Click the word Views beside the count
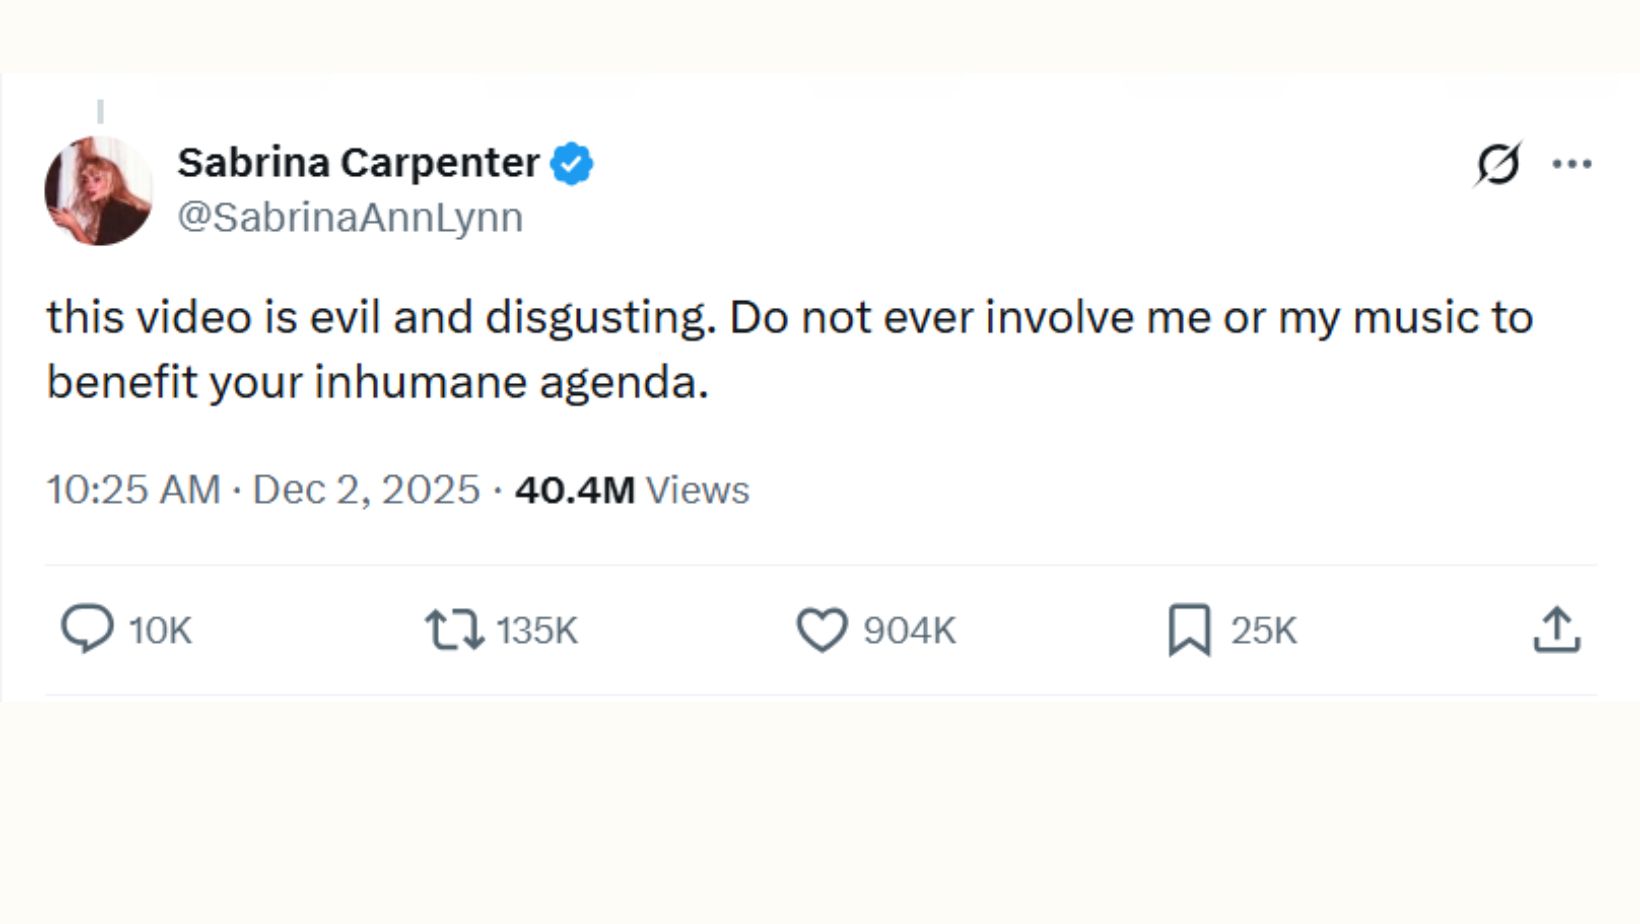The image size is (1640, 924). [697, 490]
